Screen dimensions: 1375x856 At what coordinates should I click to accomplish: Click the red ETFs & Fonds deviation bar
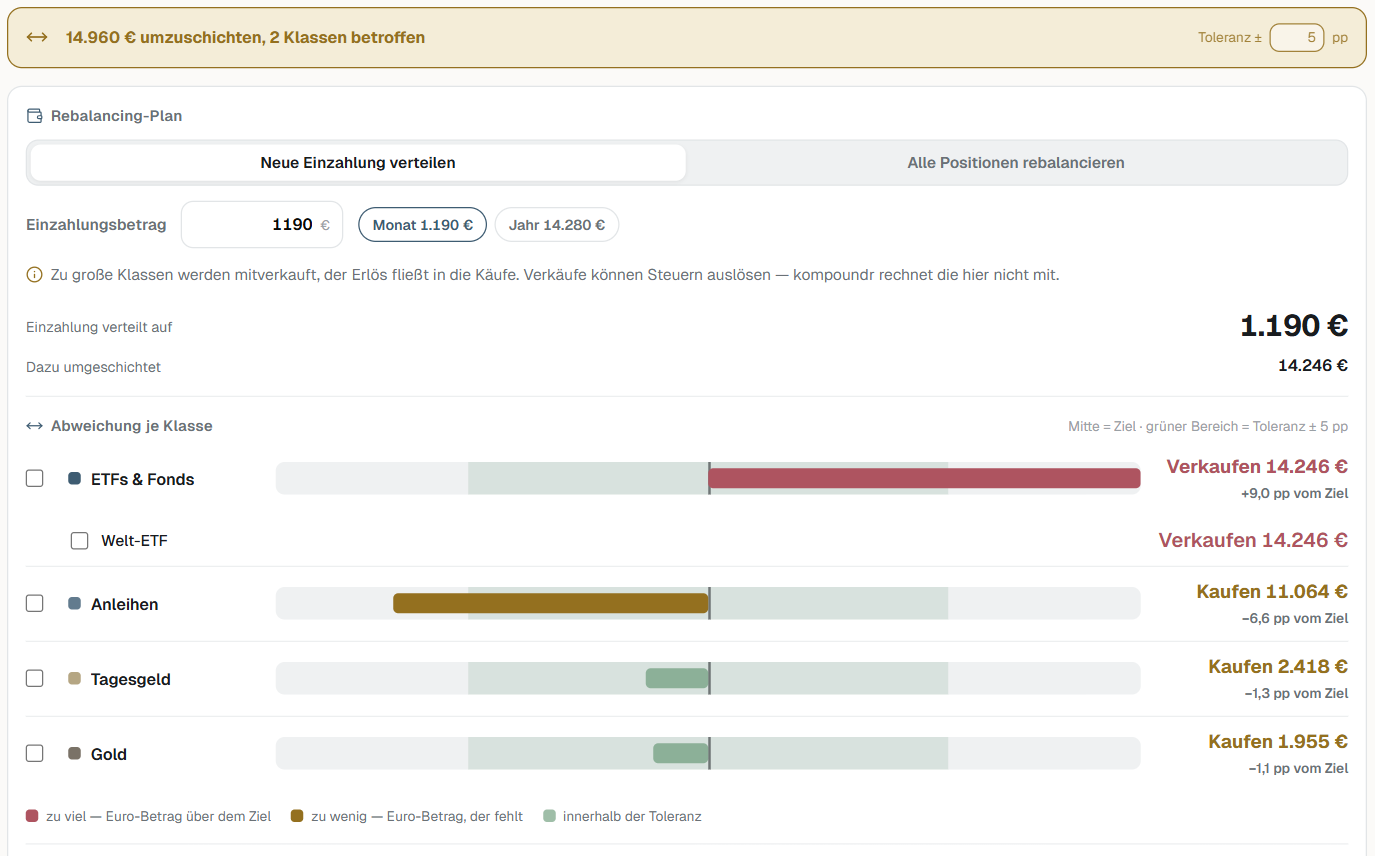coord(924,478)
